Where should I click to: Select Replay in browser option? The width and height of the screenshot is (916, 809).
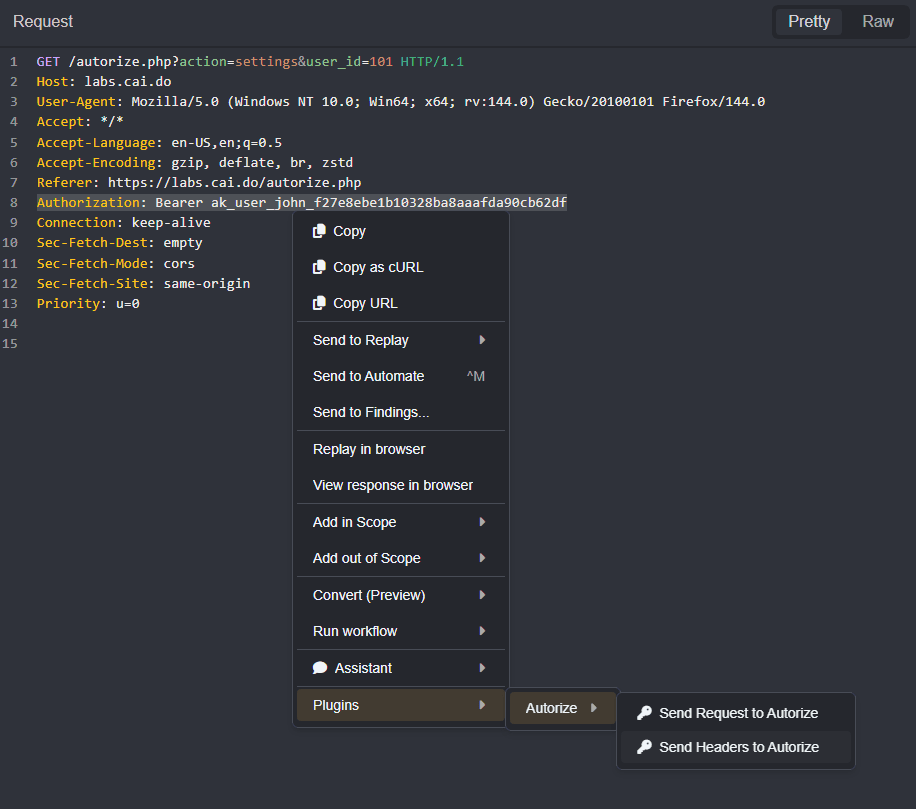click(369, 449)
